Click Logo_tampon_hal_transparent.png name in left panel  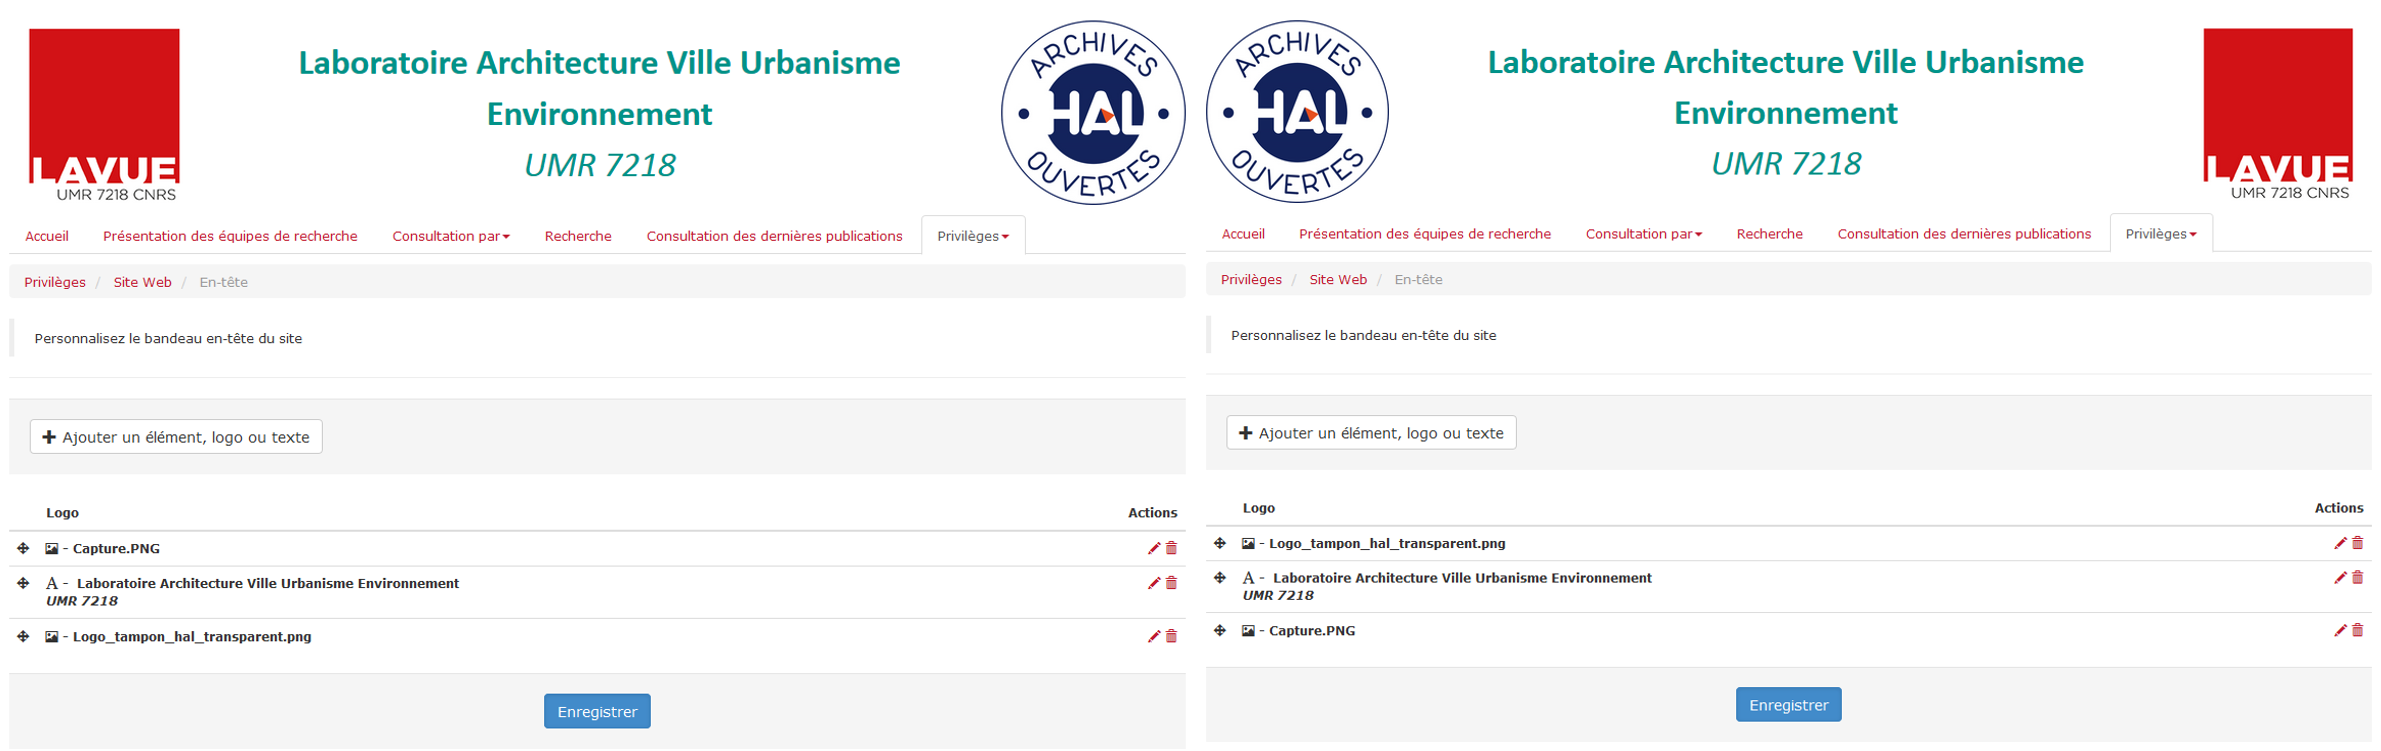coord(192,636)
